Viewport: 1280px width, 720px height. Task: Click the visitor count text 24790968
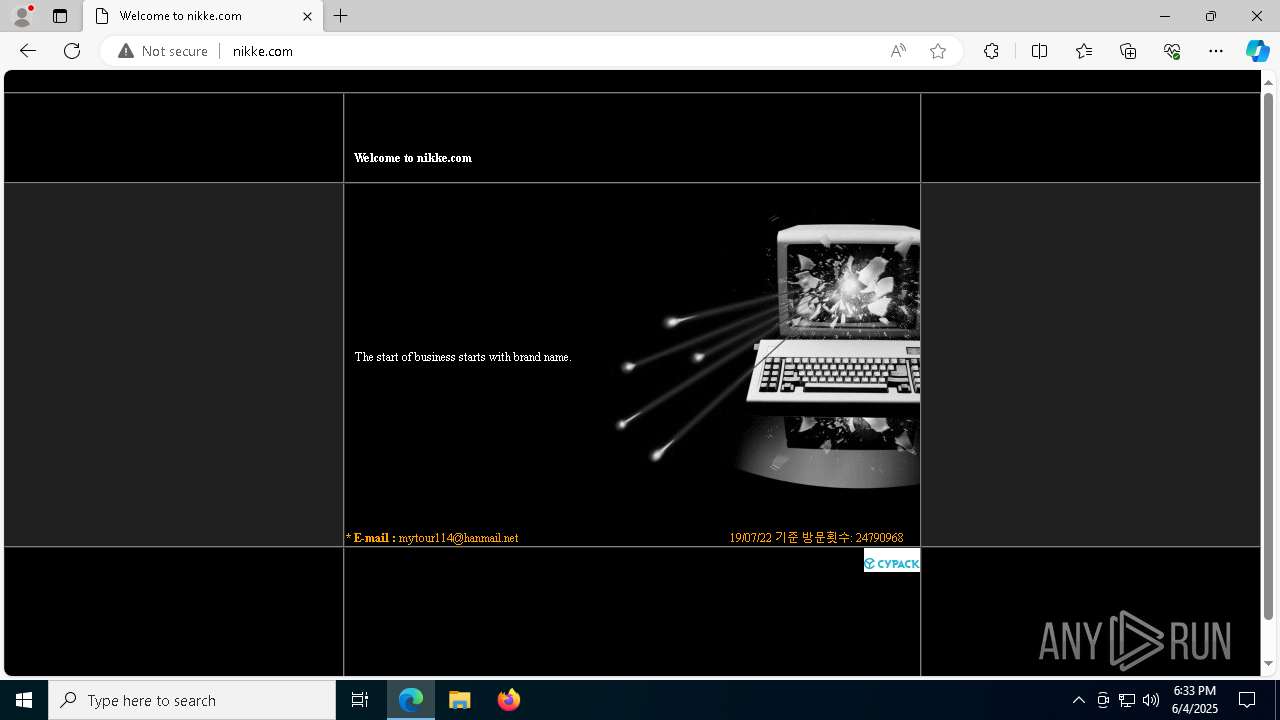point(879,538)
